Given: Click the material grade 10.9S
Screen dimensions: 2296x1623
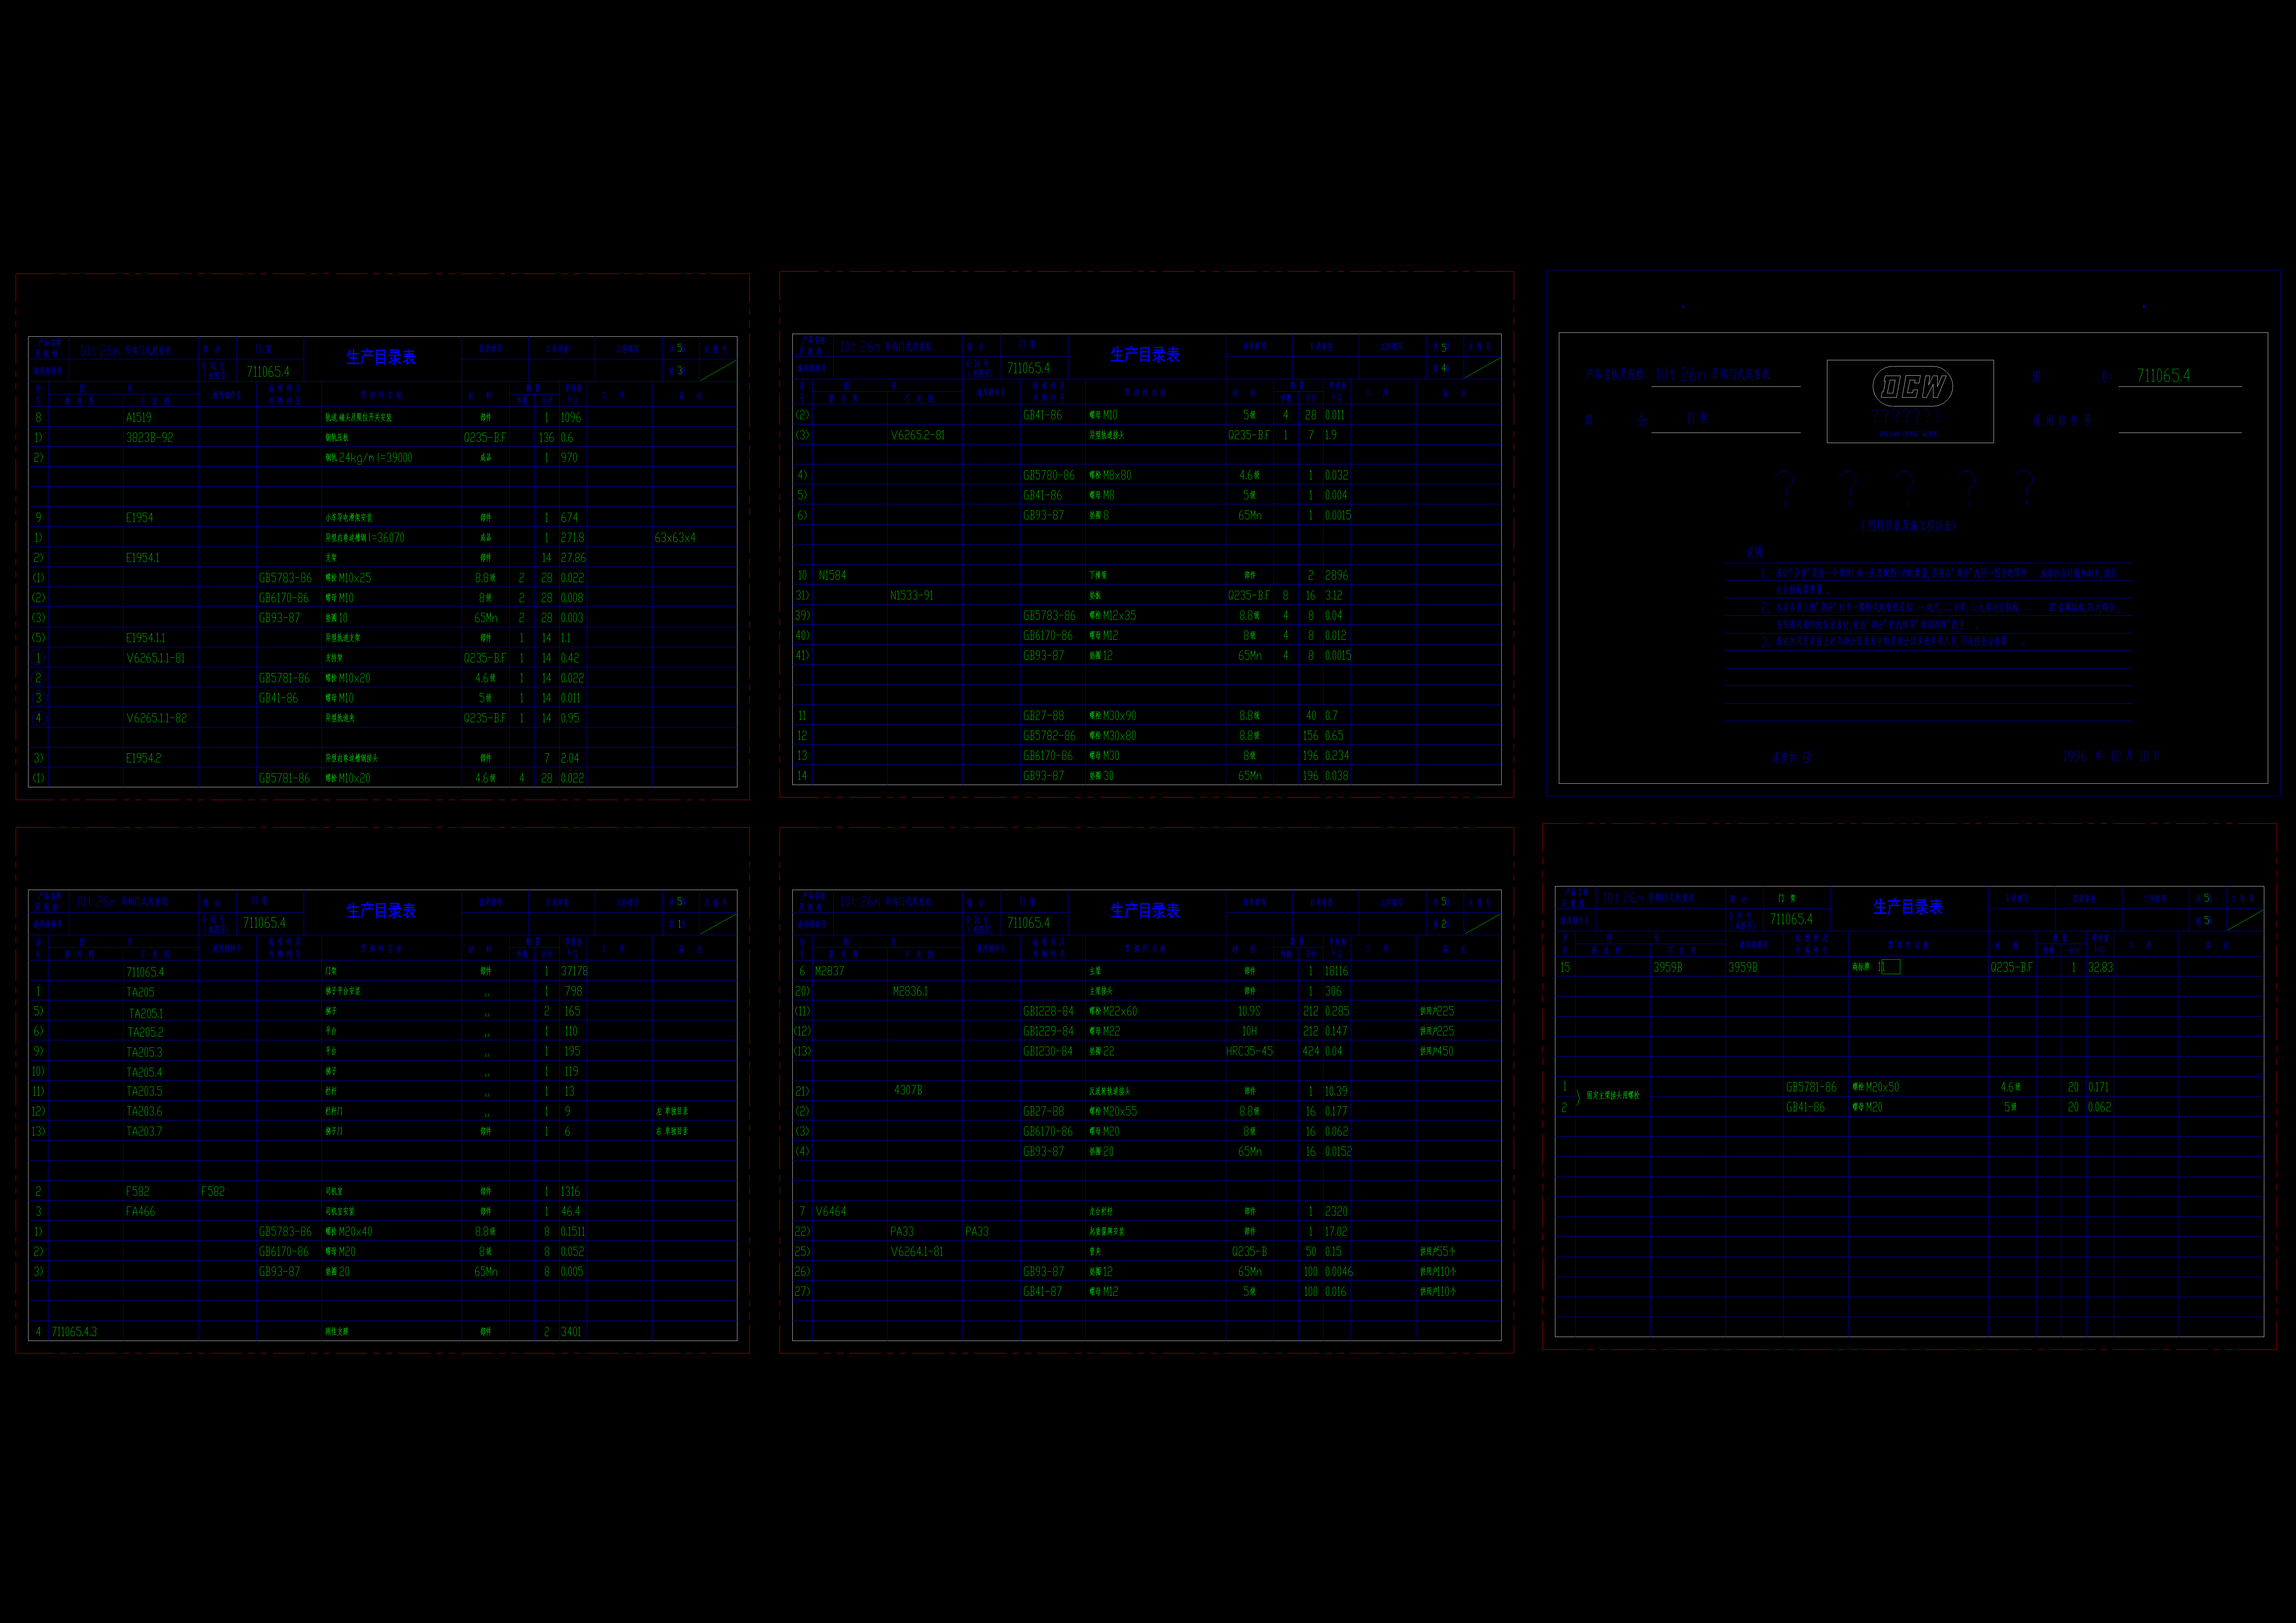Looking at the screenshot, I should click(x=1249, y=1011).
